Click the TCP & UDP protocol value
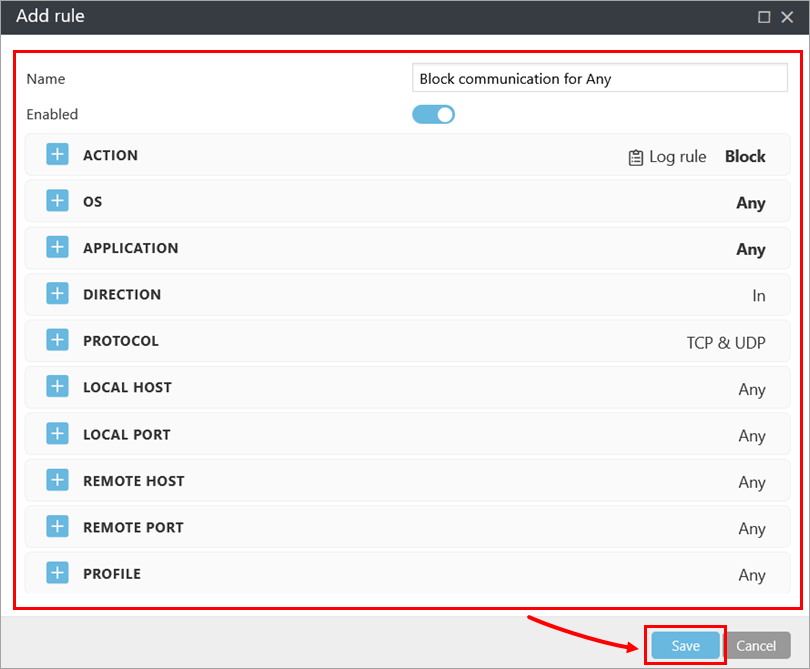 click(725, 343)
